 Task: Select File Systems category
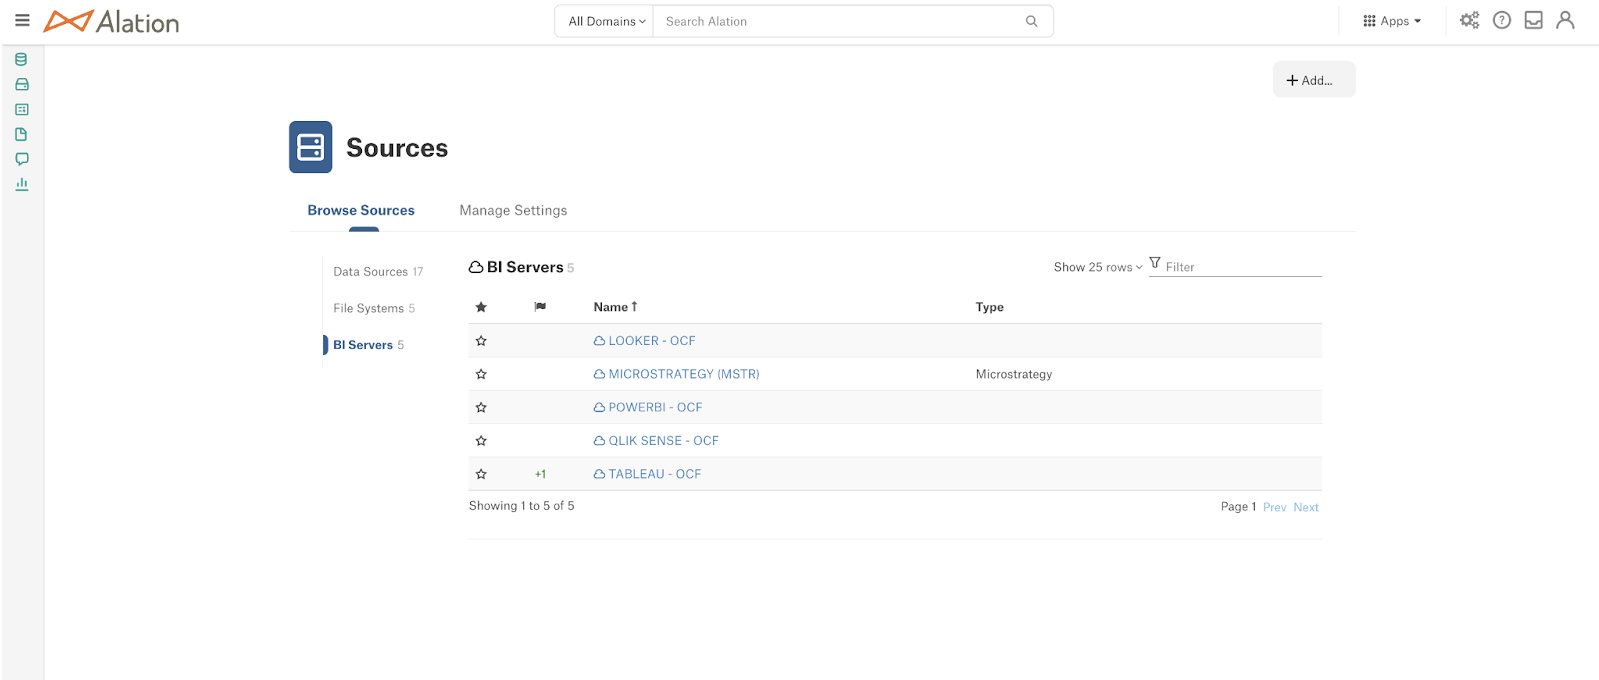tap(374, 308)
